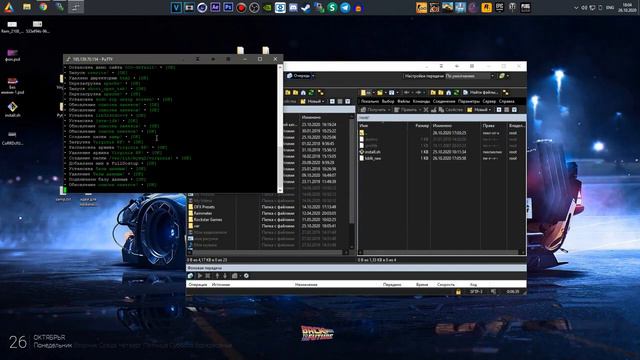The width and height of the screenshot is (640, 360).
Task: Open the Файлы menu
Action: click(x=403, y=101)
